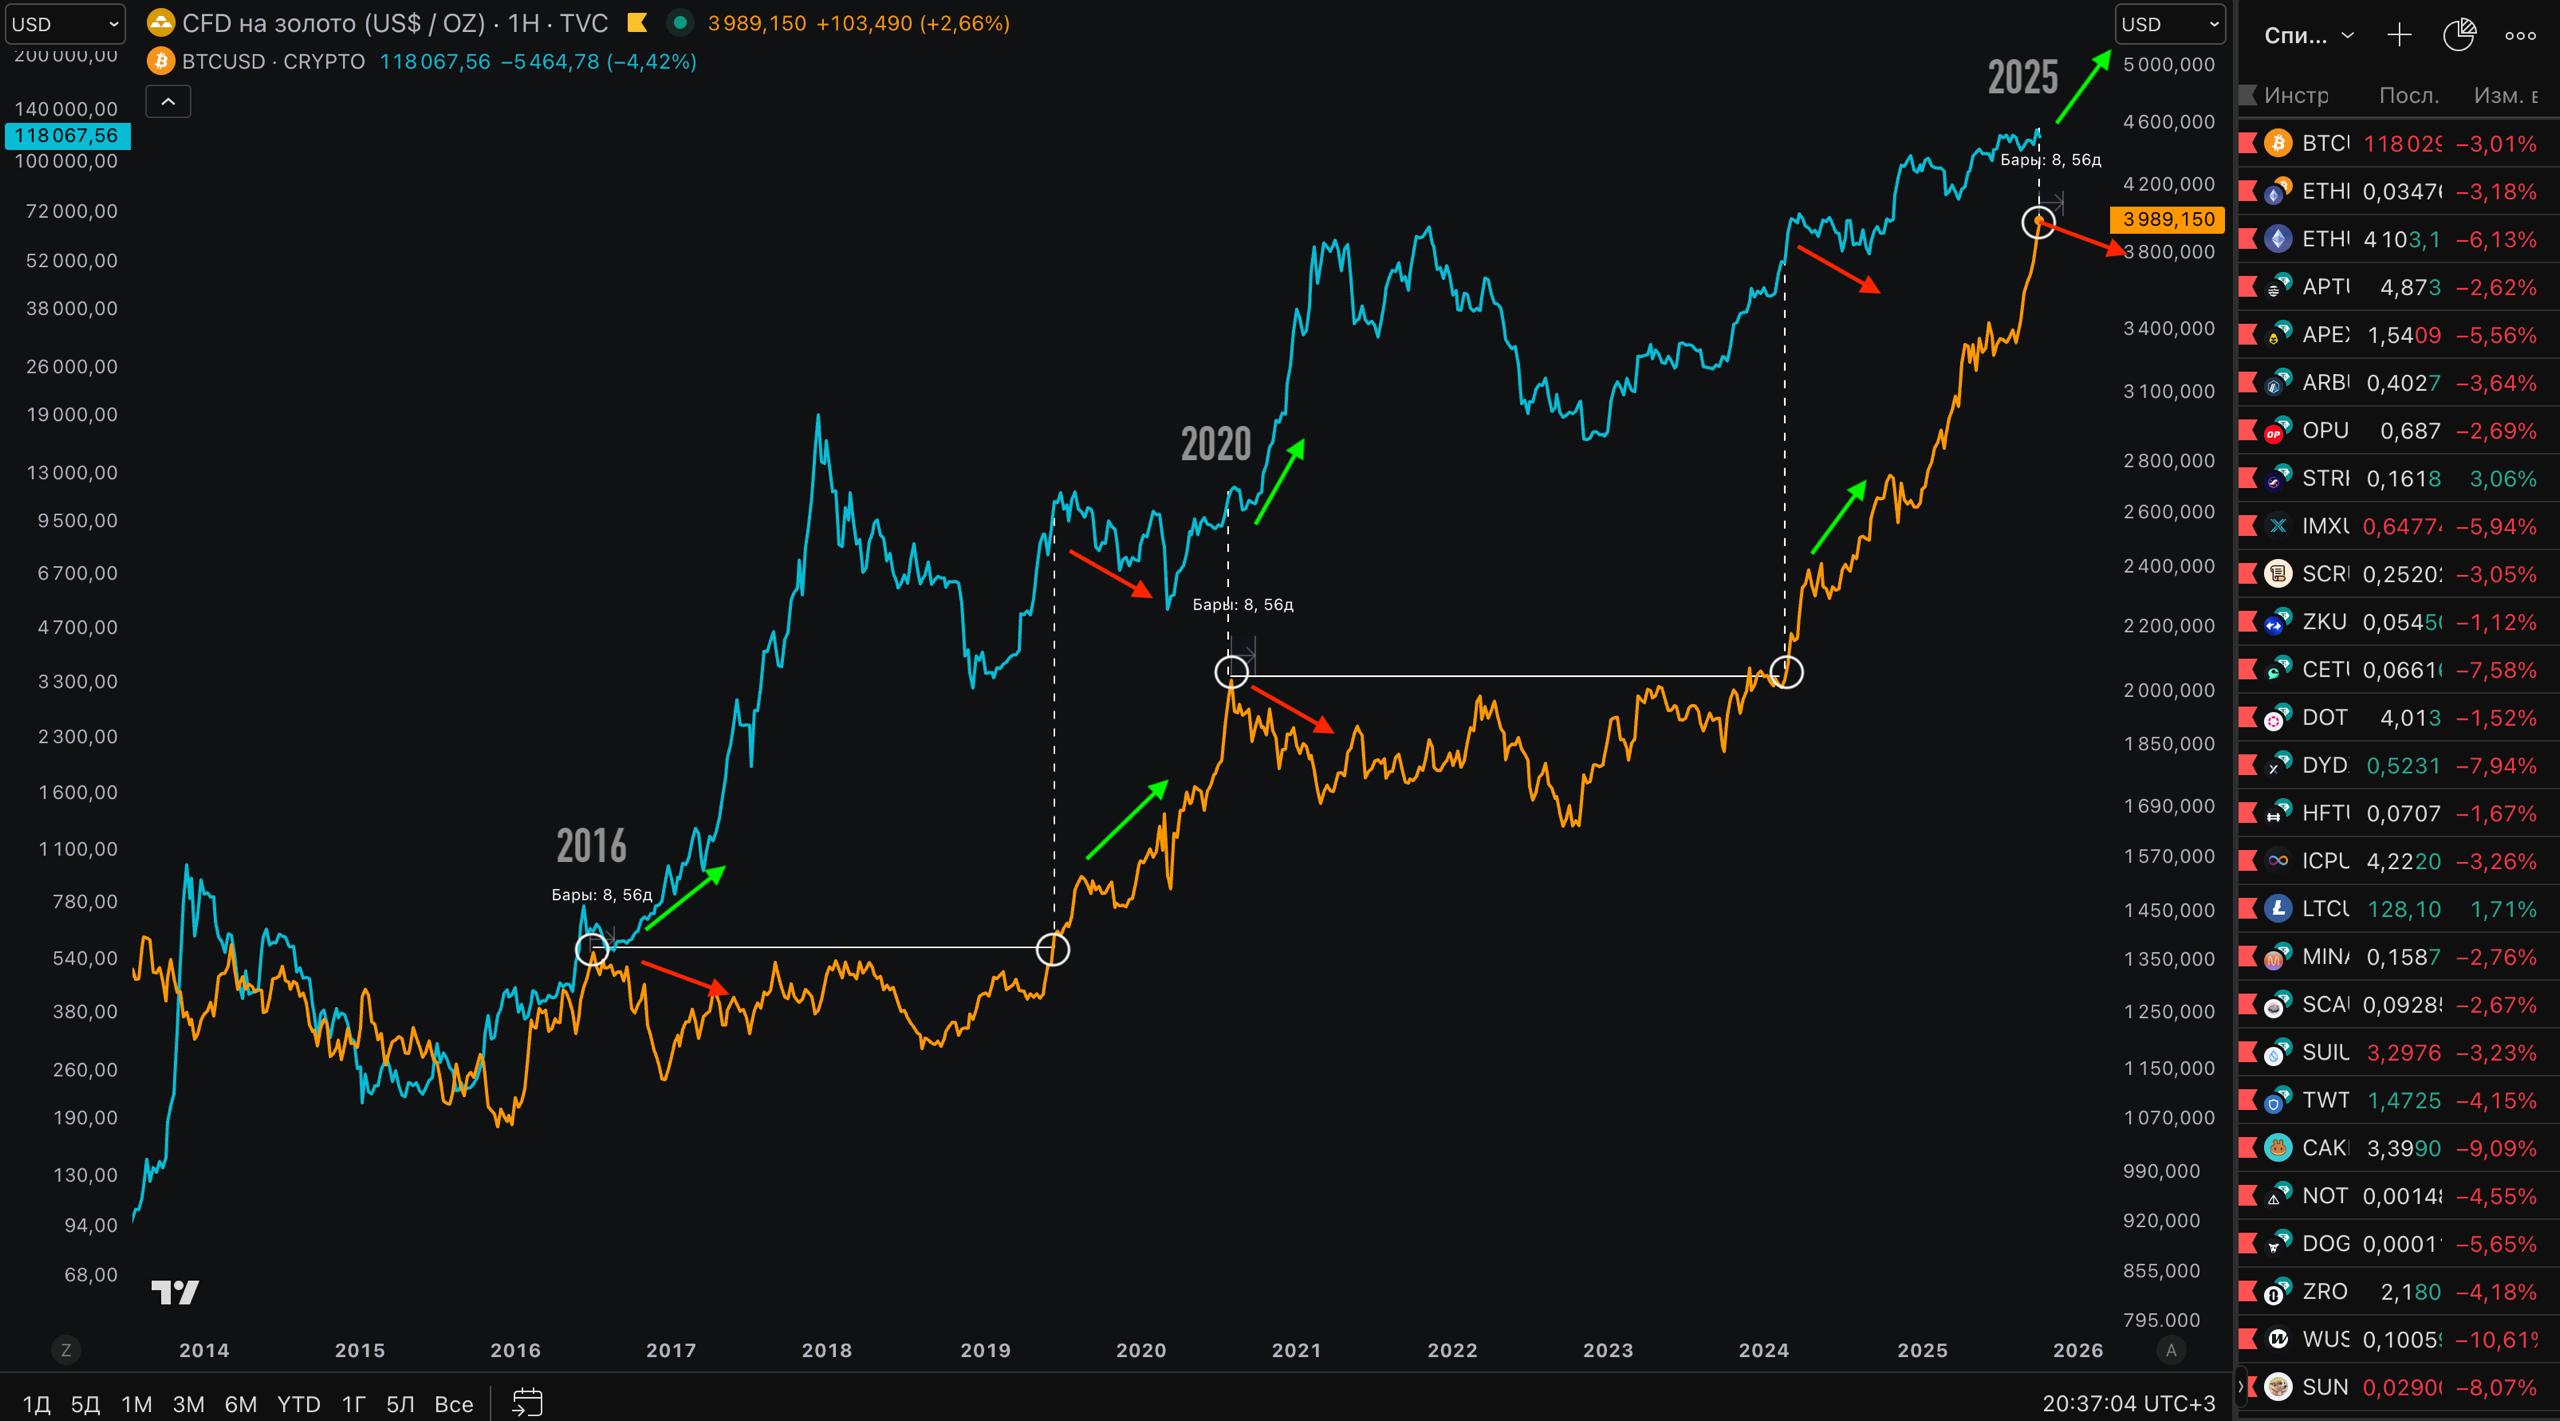Click the gold symbol icon in the chart legend
The width and height of the screenshot is (2560, 1421).
(160, 23)
